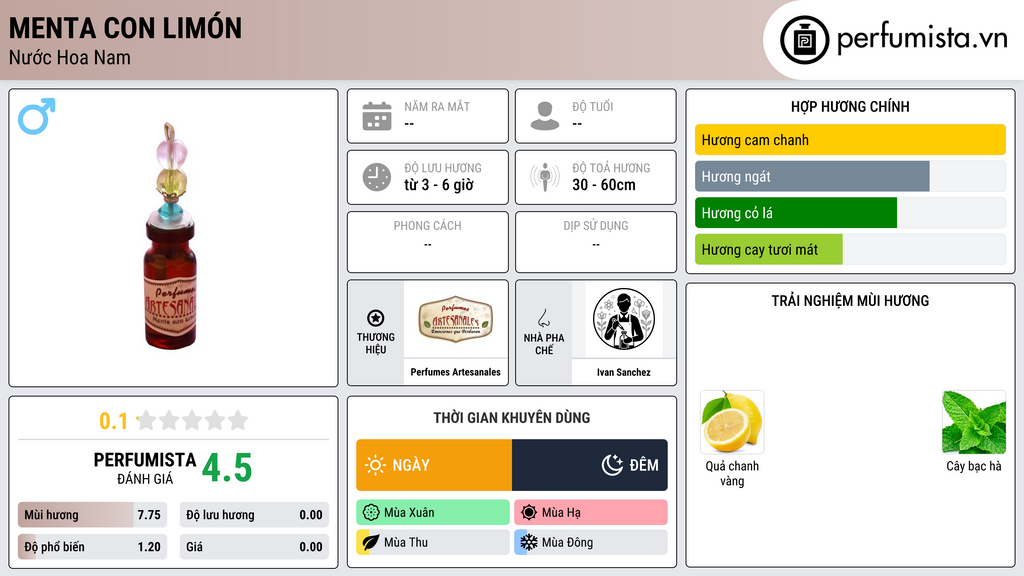Click the Hương cam chanh accord bar

tap(850, 140)
